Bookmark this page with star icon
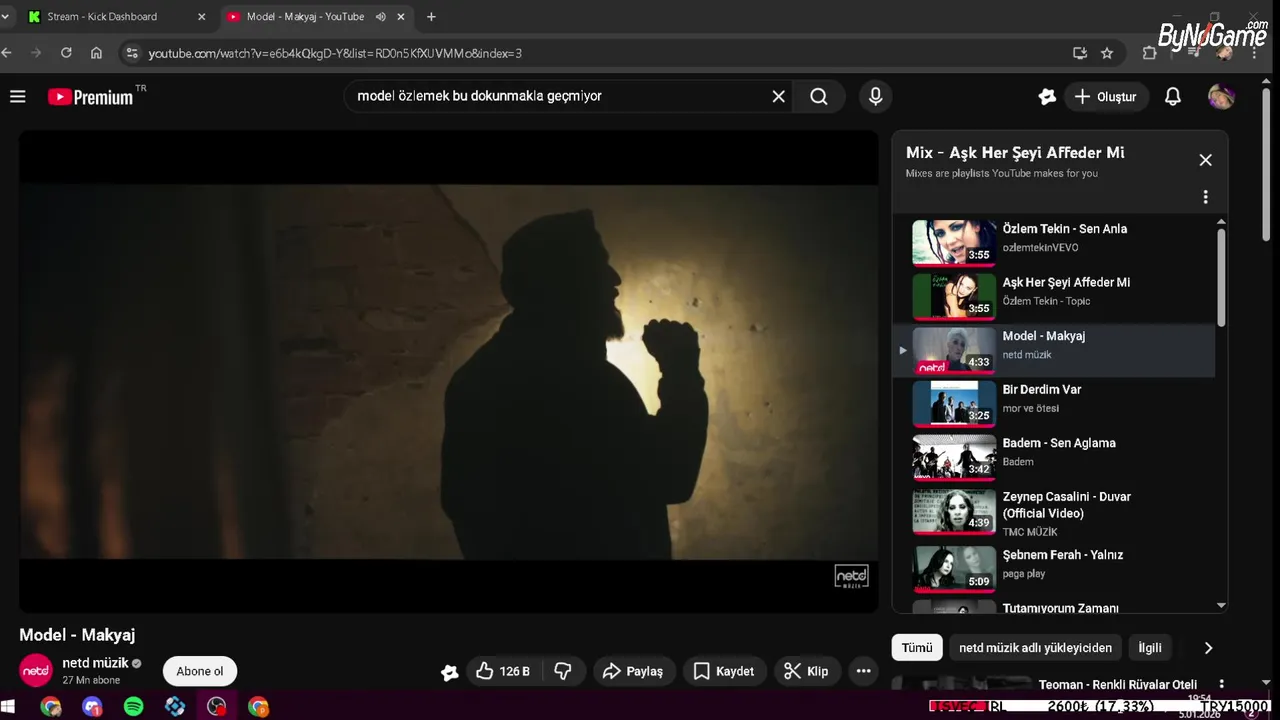 1107,53
